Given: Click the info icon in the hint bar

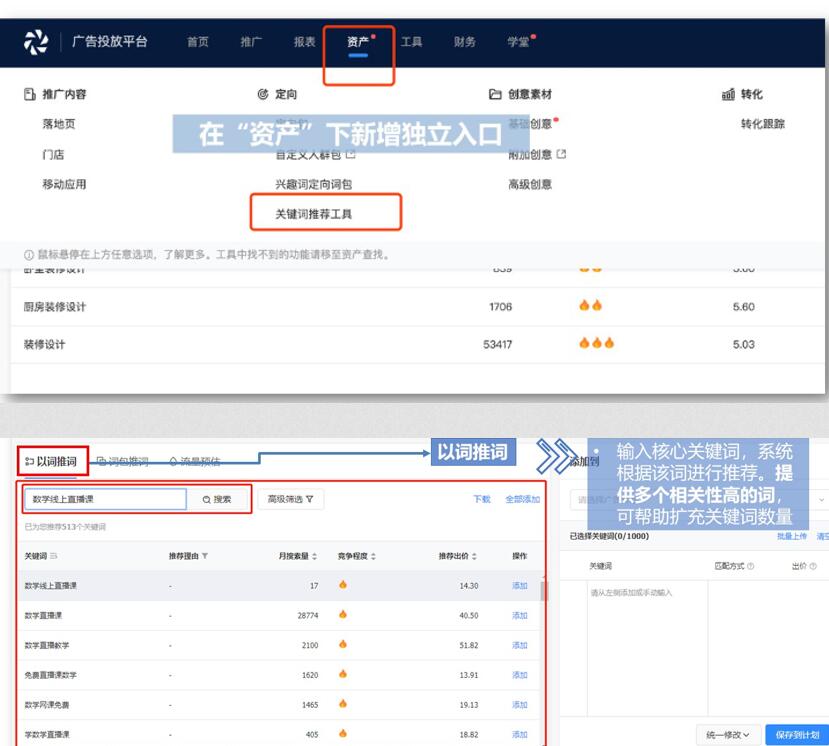Looking at the screenshot, I should [29, 255].
